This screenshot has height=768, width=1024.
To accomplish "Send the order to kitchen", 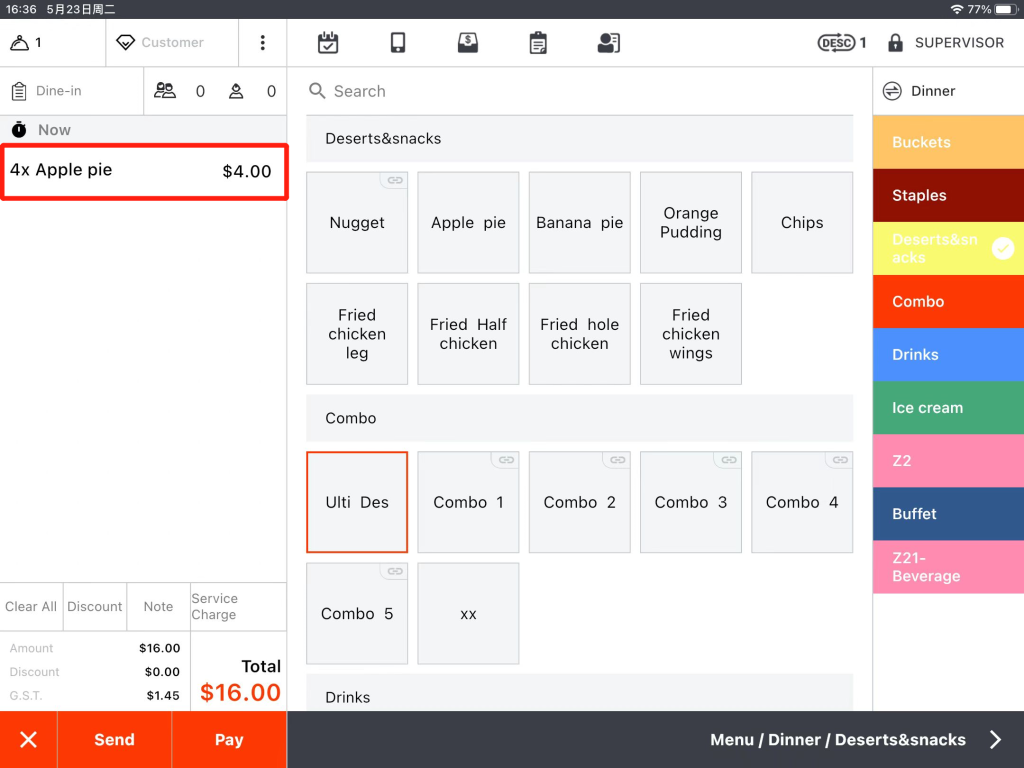I will coord(114,740).
